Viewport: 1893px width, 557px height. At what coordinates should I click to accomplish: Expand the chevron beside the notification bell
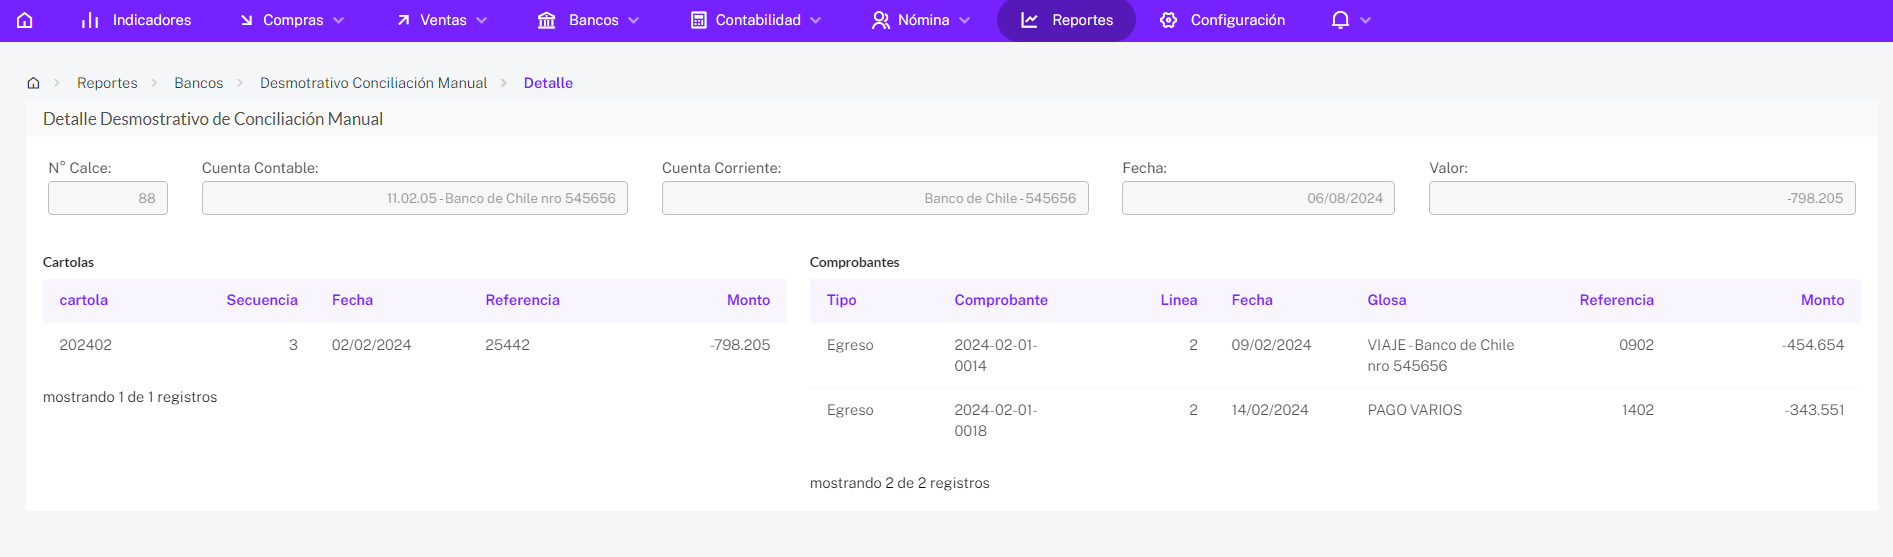click(1366, 20)
